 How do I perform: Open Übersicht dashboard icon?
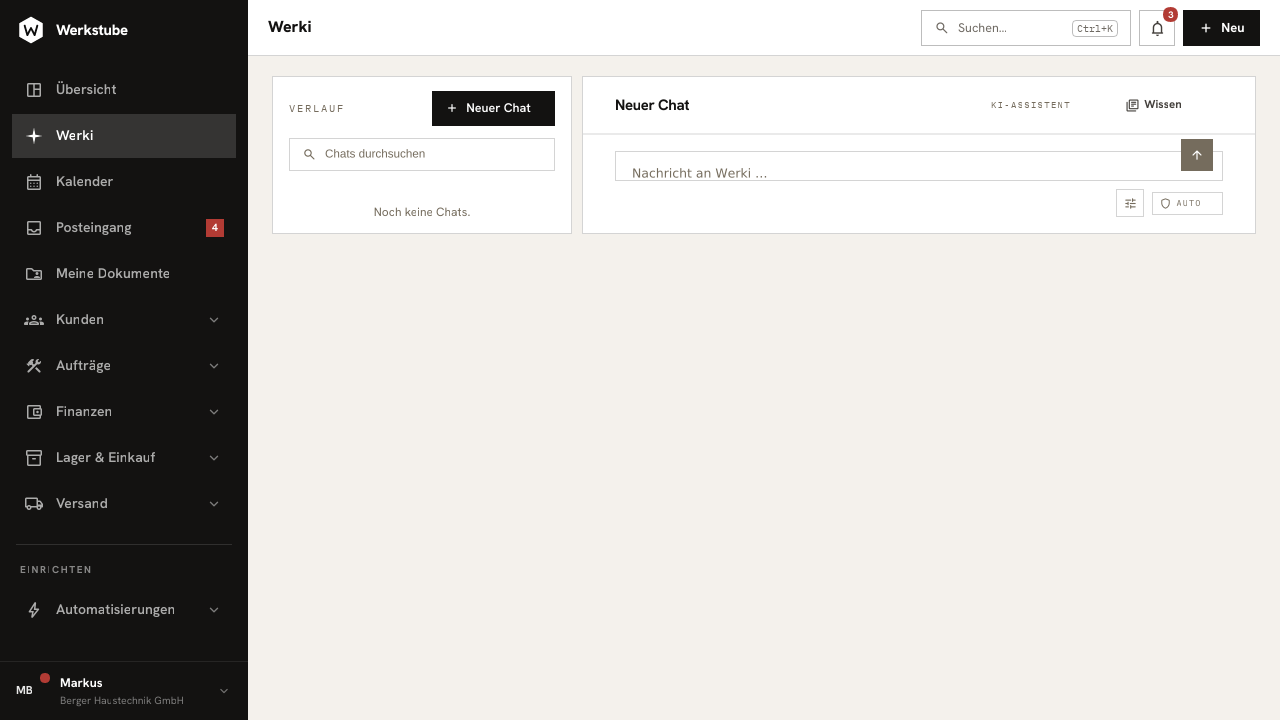pos(34,90)
